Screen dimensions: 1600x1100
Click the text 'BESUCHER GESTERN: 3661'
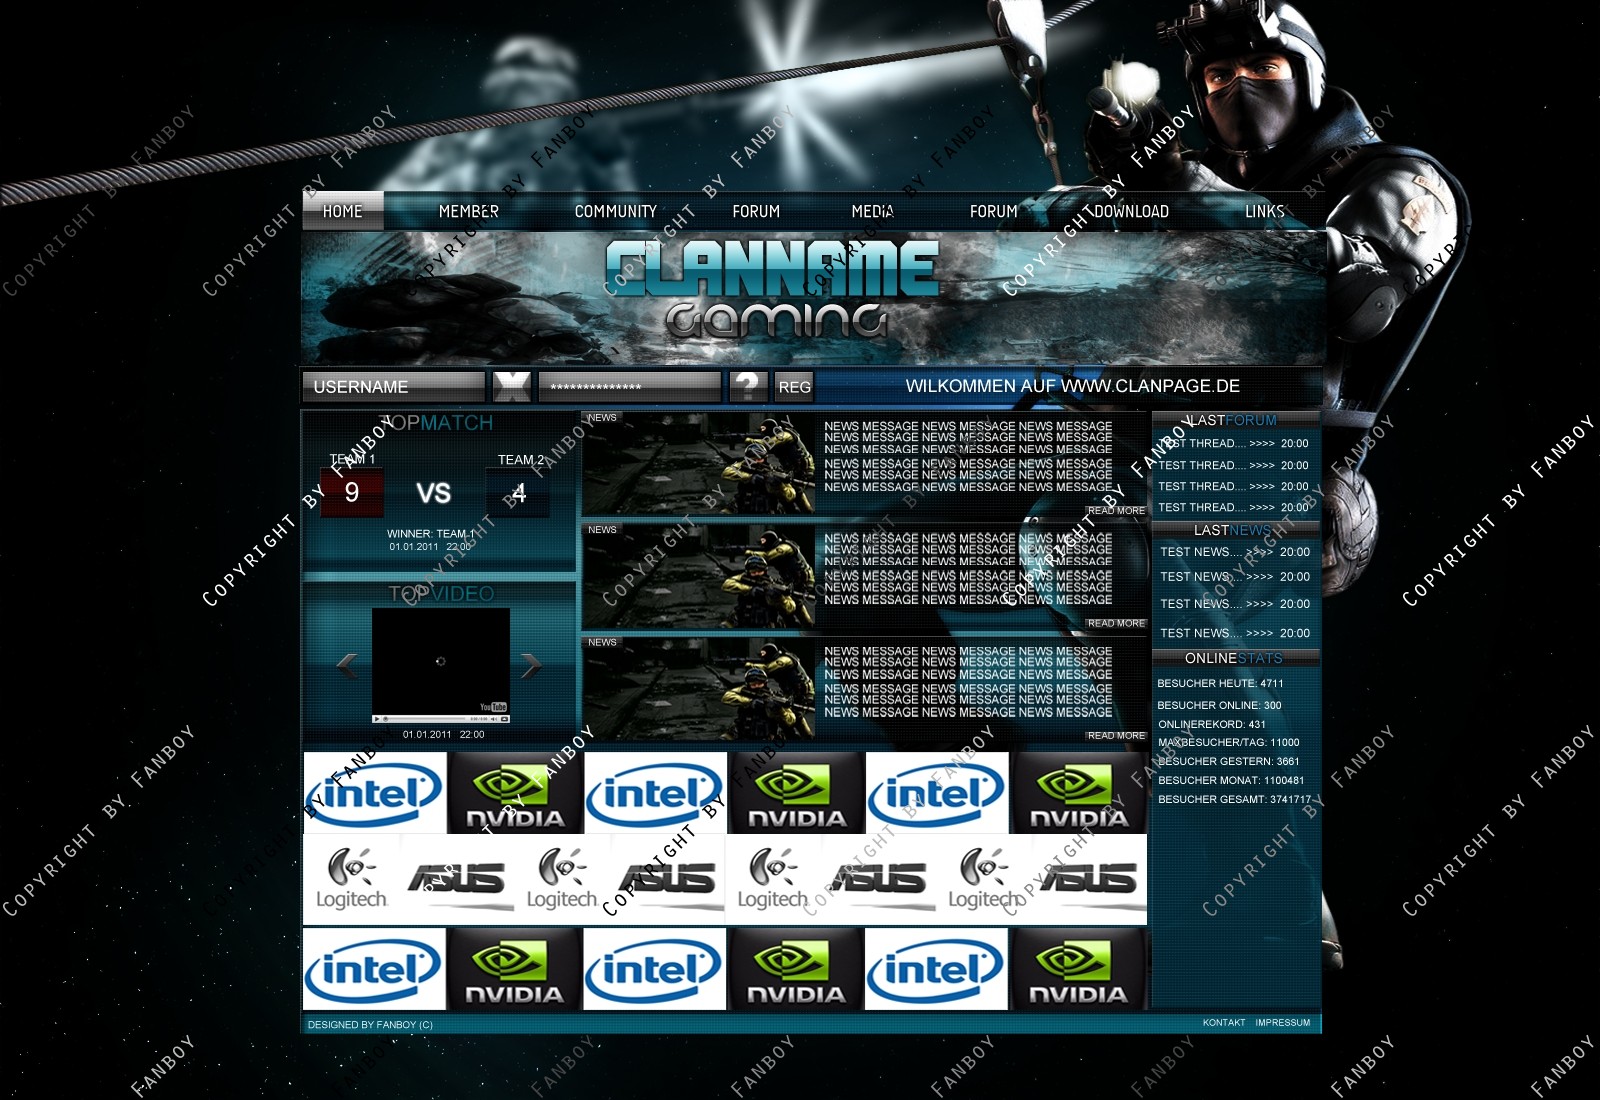click(x=1229, y=761)
